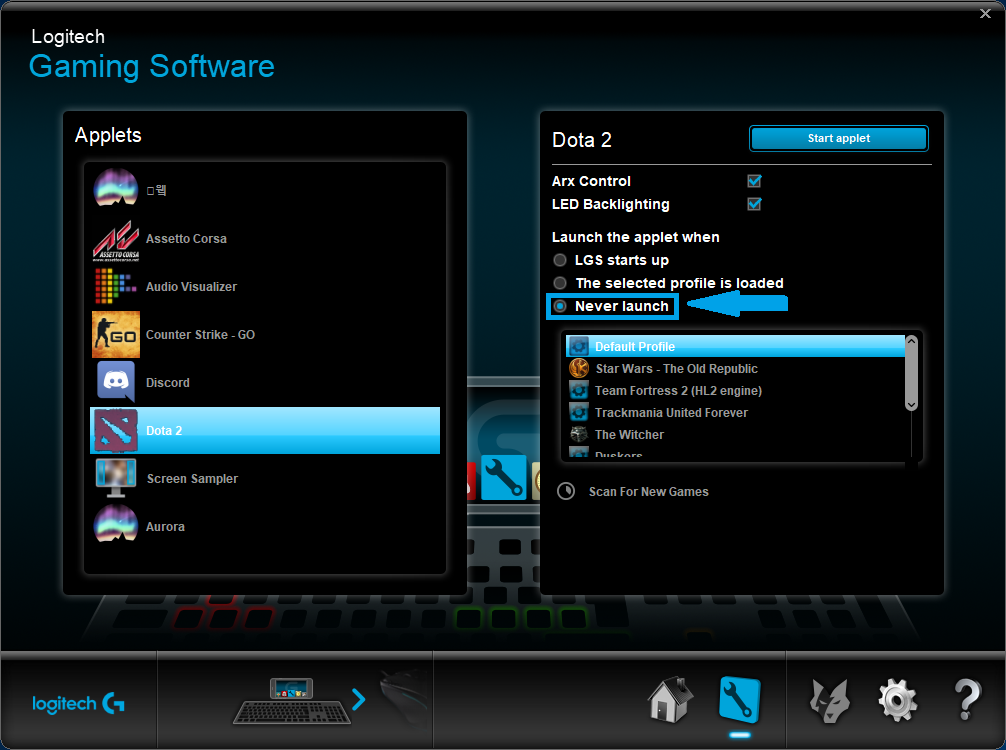Select the Dota 2 applet icon
The height and width of the screenshot is (750, 1006).
[x=115, y=430]
